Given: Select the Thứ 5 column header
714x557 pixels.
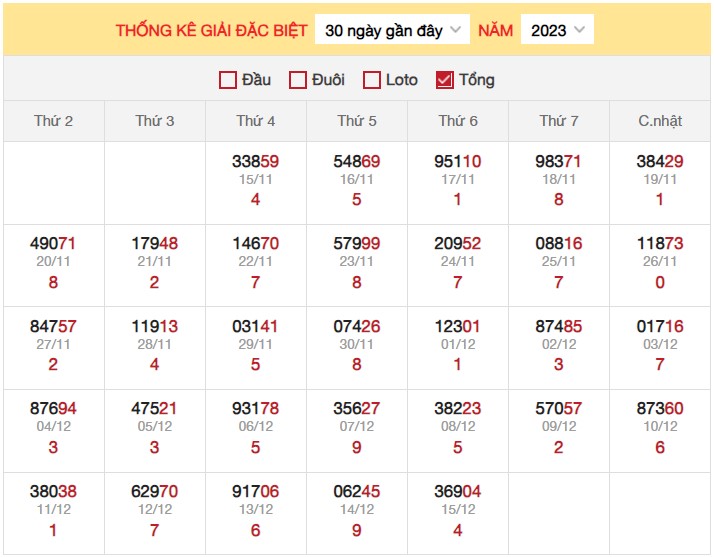Looking at the screenshot, I should click(x=357, y=121).
